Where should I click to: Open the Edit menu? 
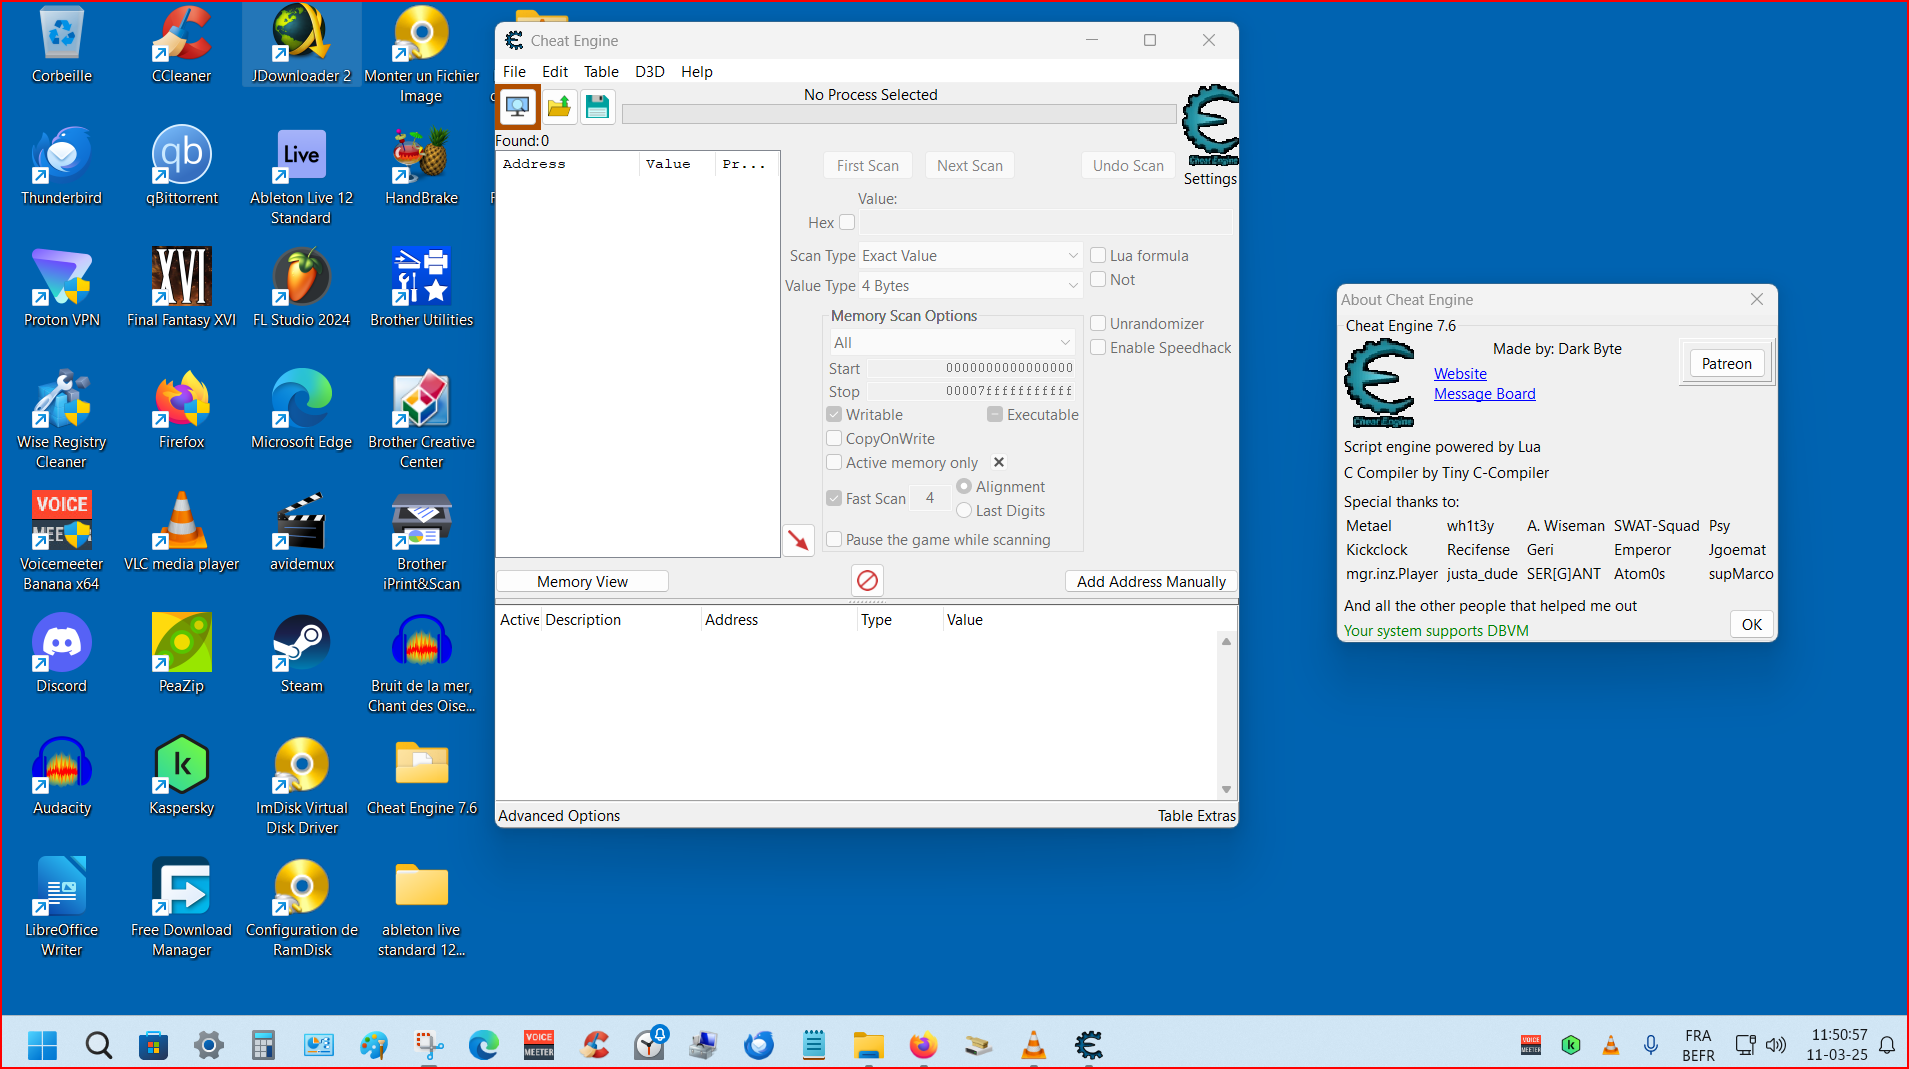pos(555,71)
